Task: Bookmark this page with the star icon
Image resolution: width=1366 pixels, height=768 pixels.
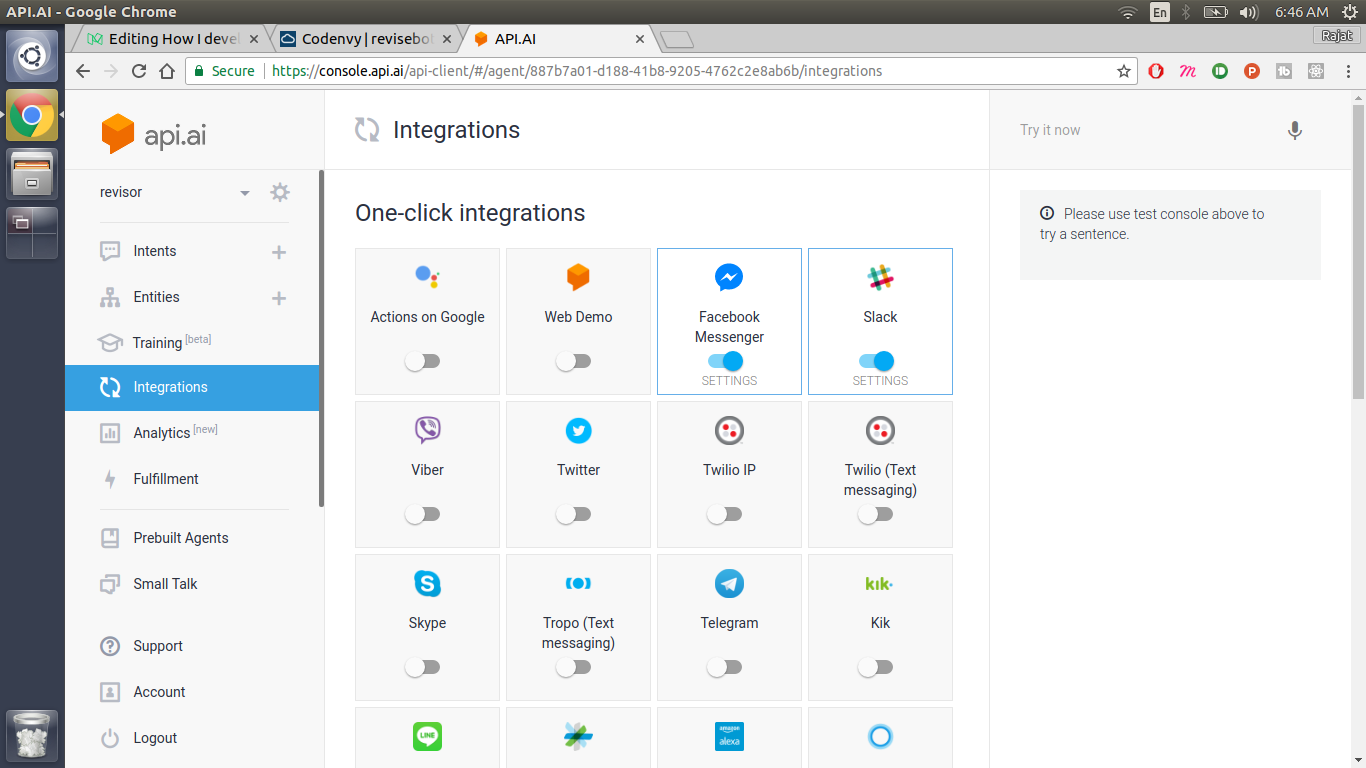Action: click(1124, 71)
